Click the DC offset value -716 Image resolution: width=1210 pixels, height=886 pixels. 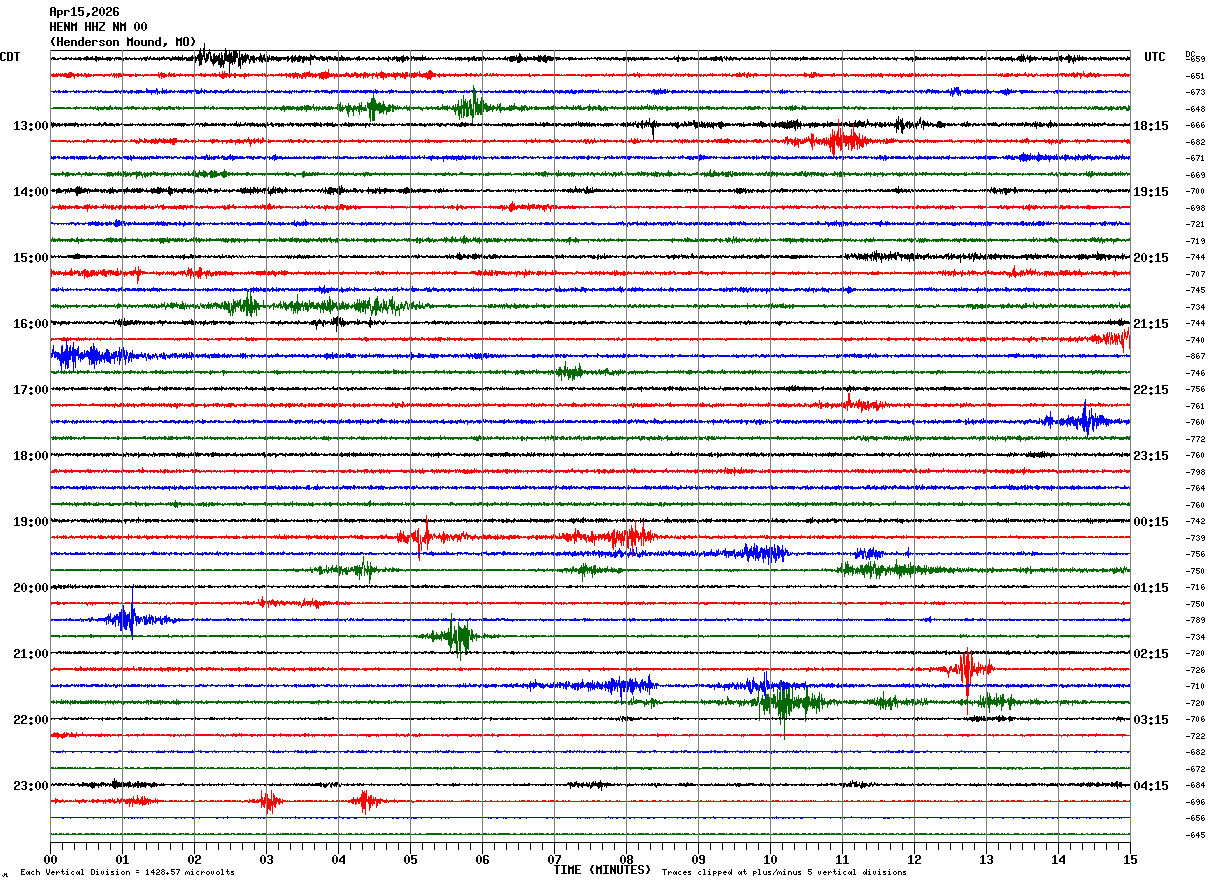pyautogui.click(x=1195, y=587)
